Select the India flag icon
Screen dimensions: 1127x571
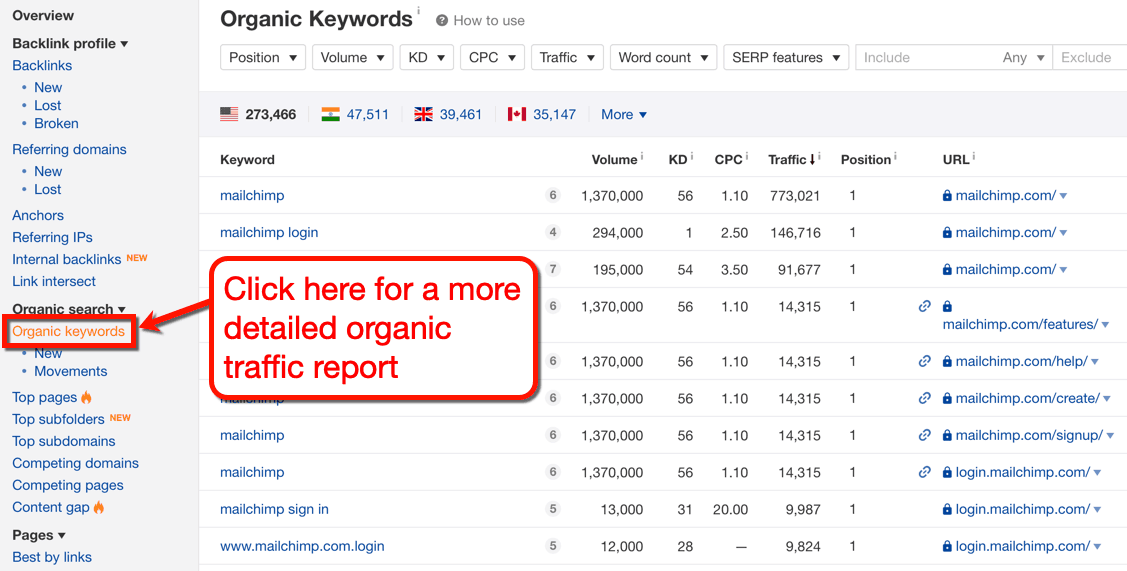tap(331, 114)
